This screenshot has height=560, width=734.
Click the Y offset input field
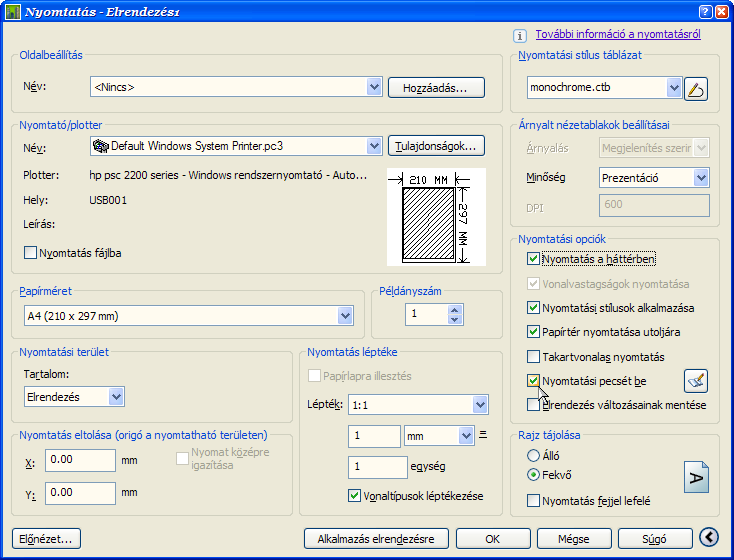click(81, 493)
